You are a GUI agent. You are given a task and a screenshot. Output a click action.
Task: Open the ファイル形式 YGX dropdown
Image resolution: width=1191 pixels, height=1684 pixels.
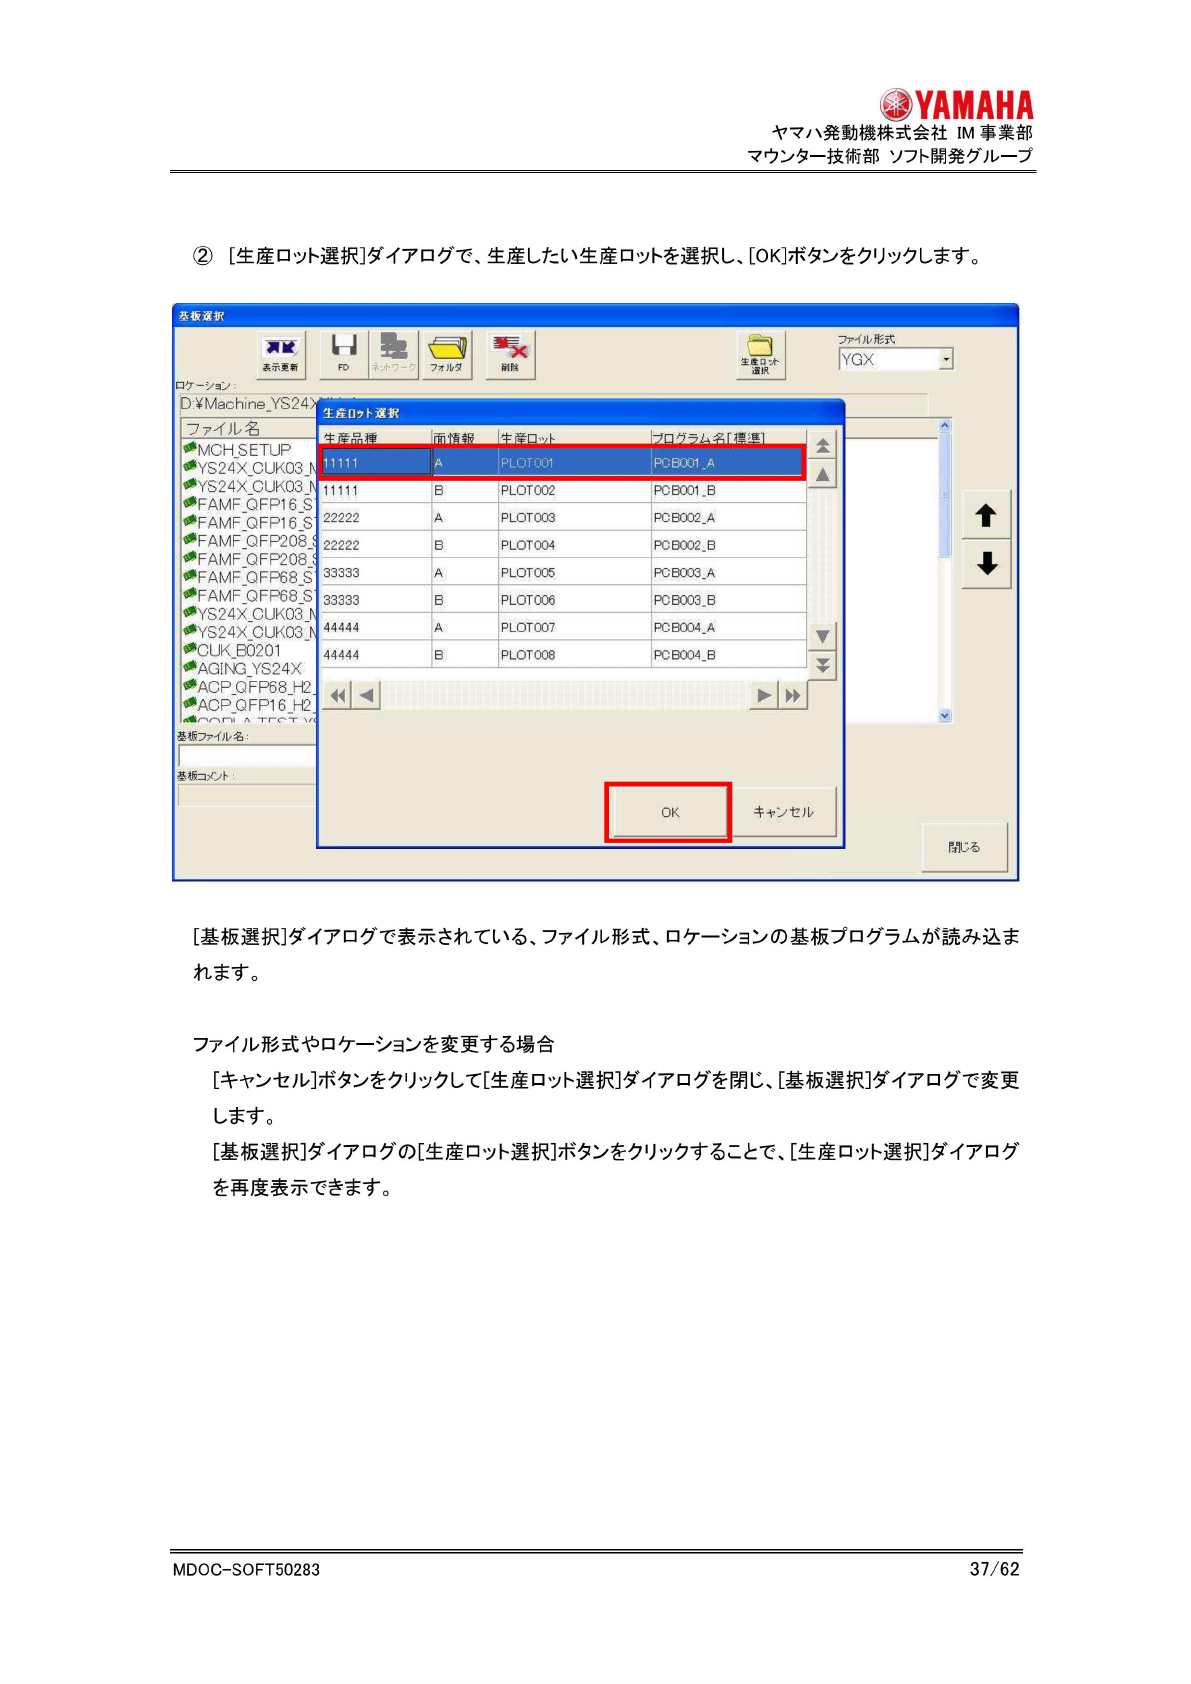[x=946, y=359]
